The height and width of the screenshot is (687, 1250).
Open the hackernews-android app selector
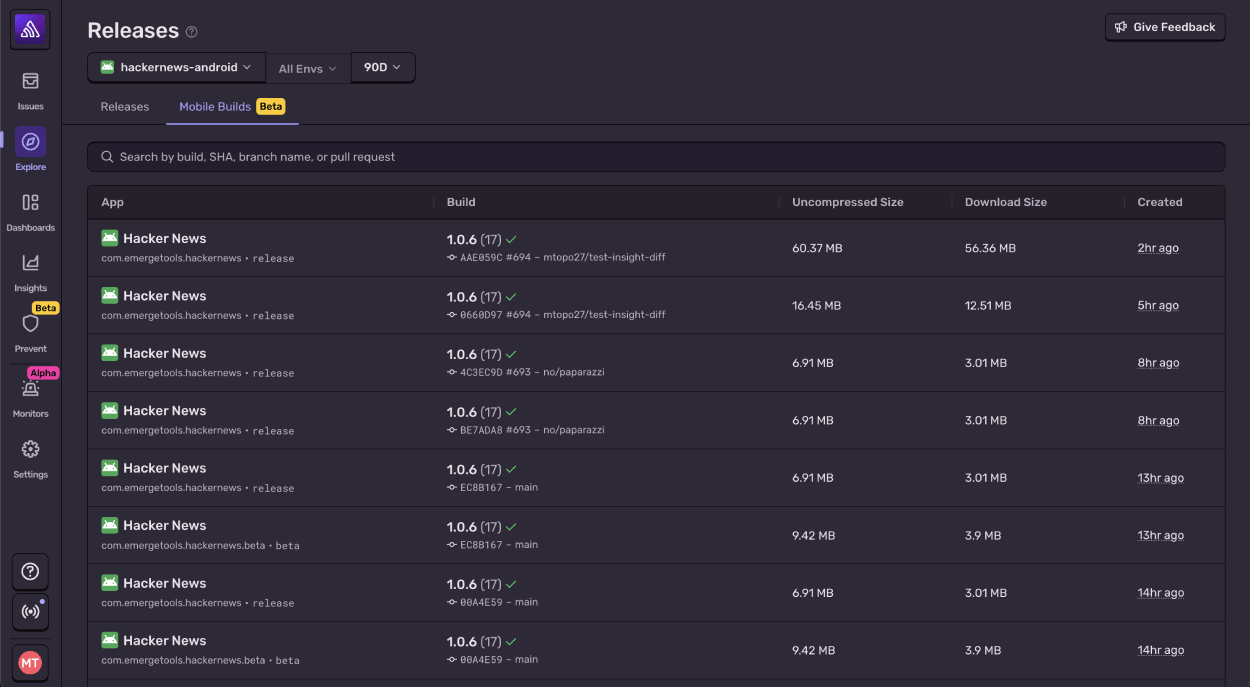(176, 67)
